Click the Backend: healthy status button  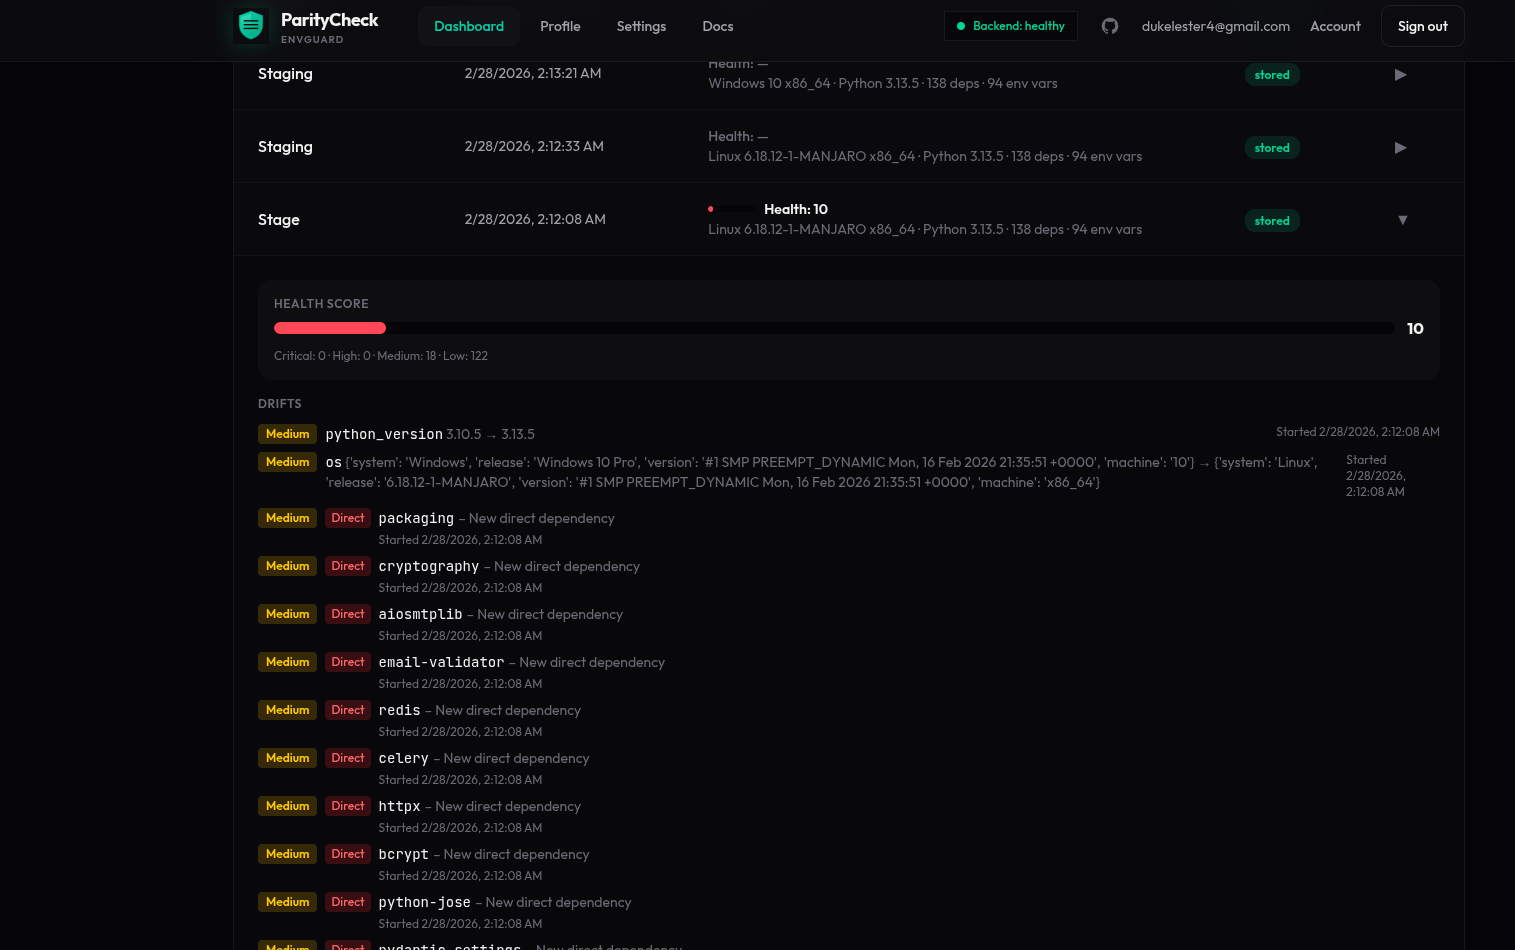1010,26
